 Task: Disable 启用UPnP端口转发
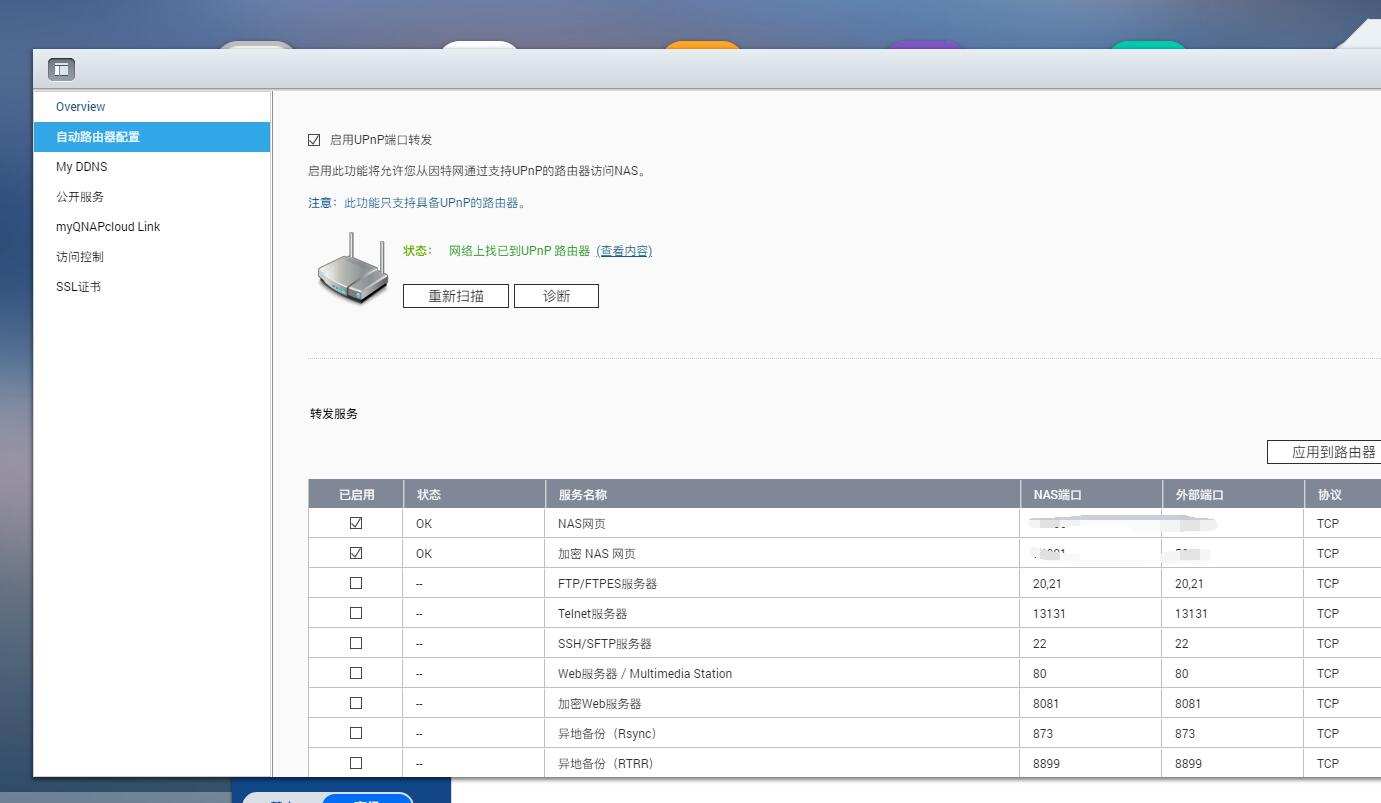point(314,139)
